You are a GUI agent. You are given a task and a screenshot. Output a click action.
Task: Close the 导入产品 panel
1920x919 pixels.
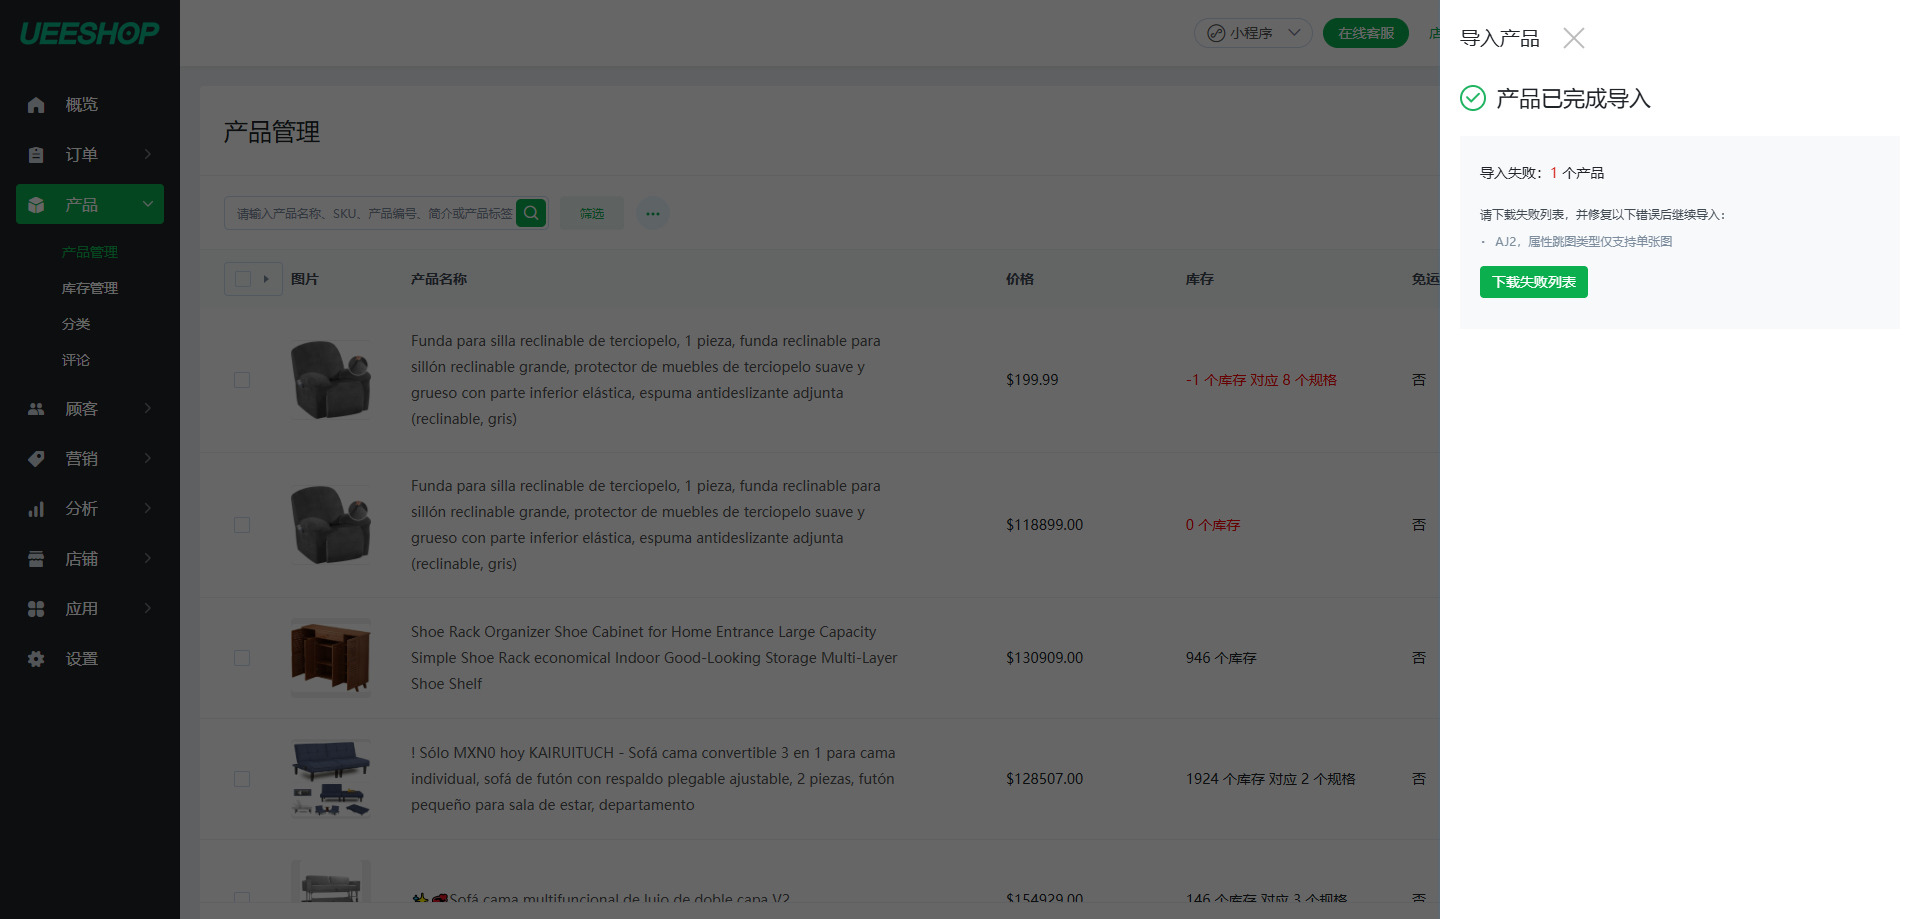[1573, 38]
